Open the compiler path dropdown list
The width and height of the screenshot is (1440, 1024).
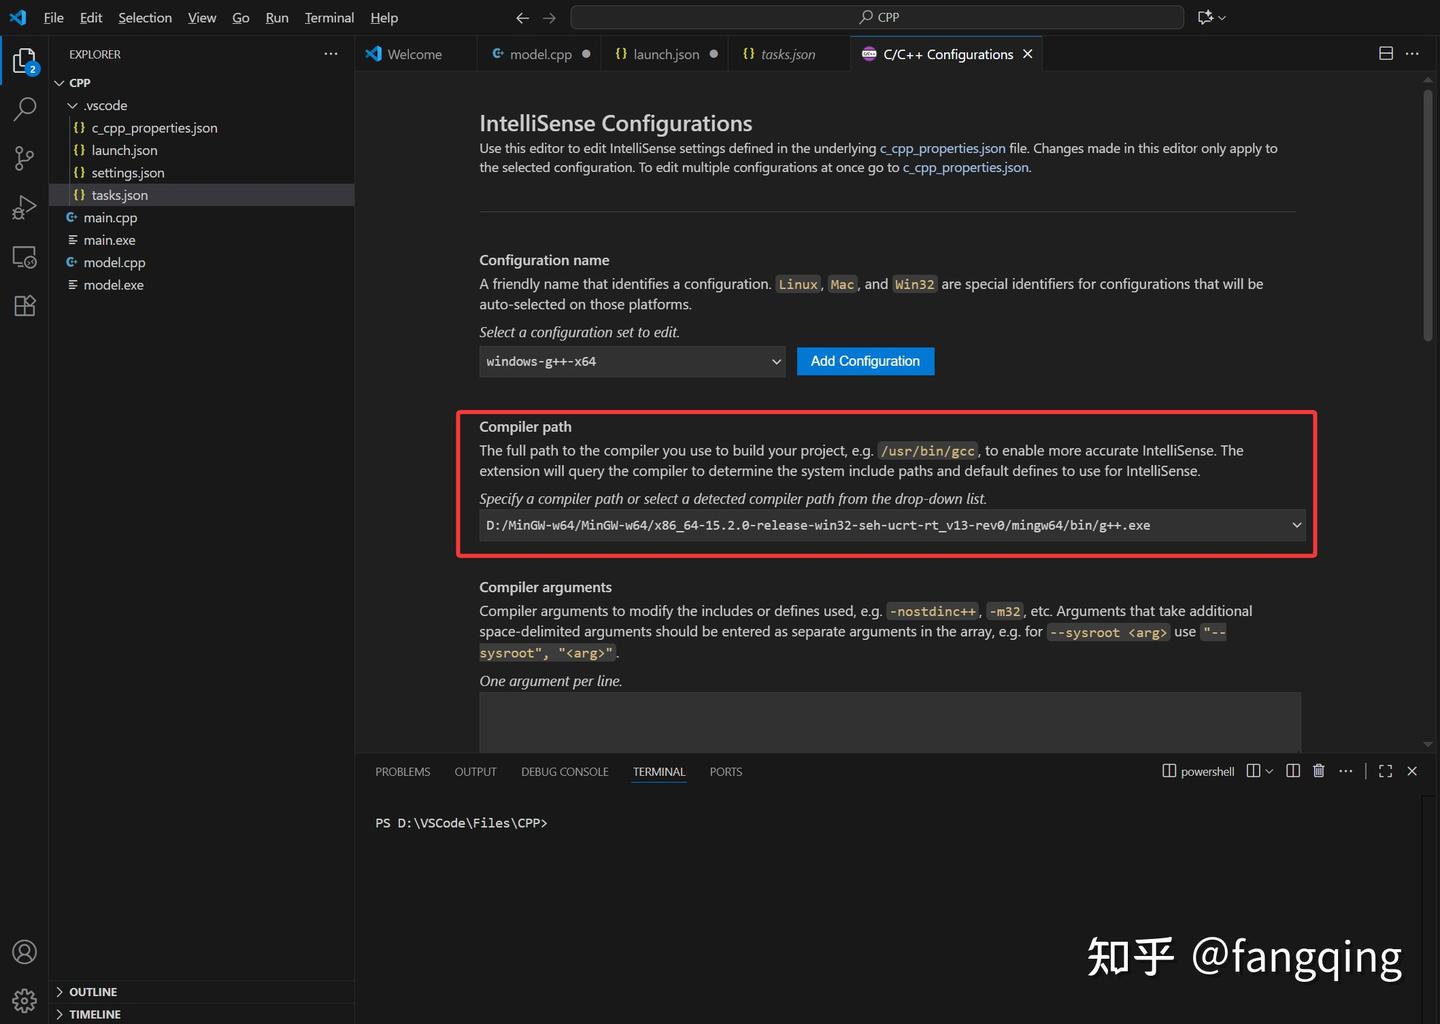892,525
